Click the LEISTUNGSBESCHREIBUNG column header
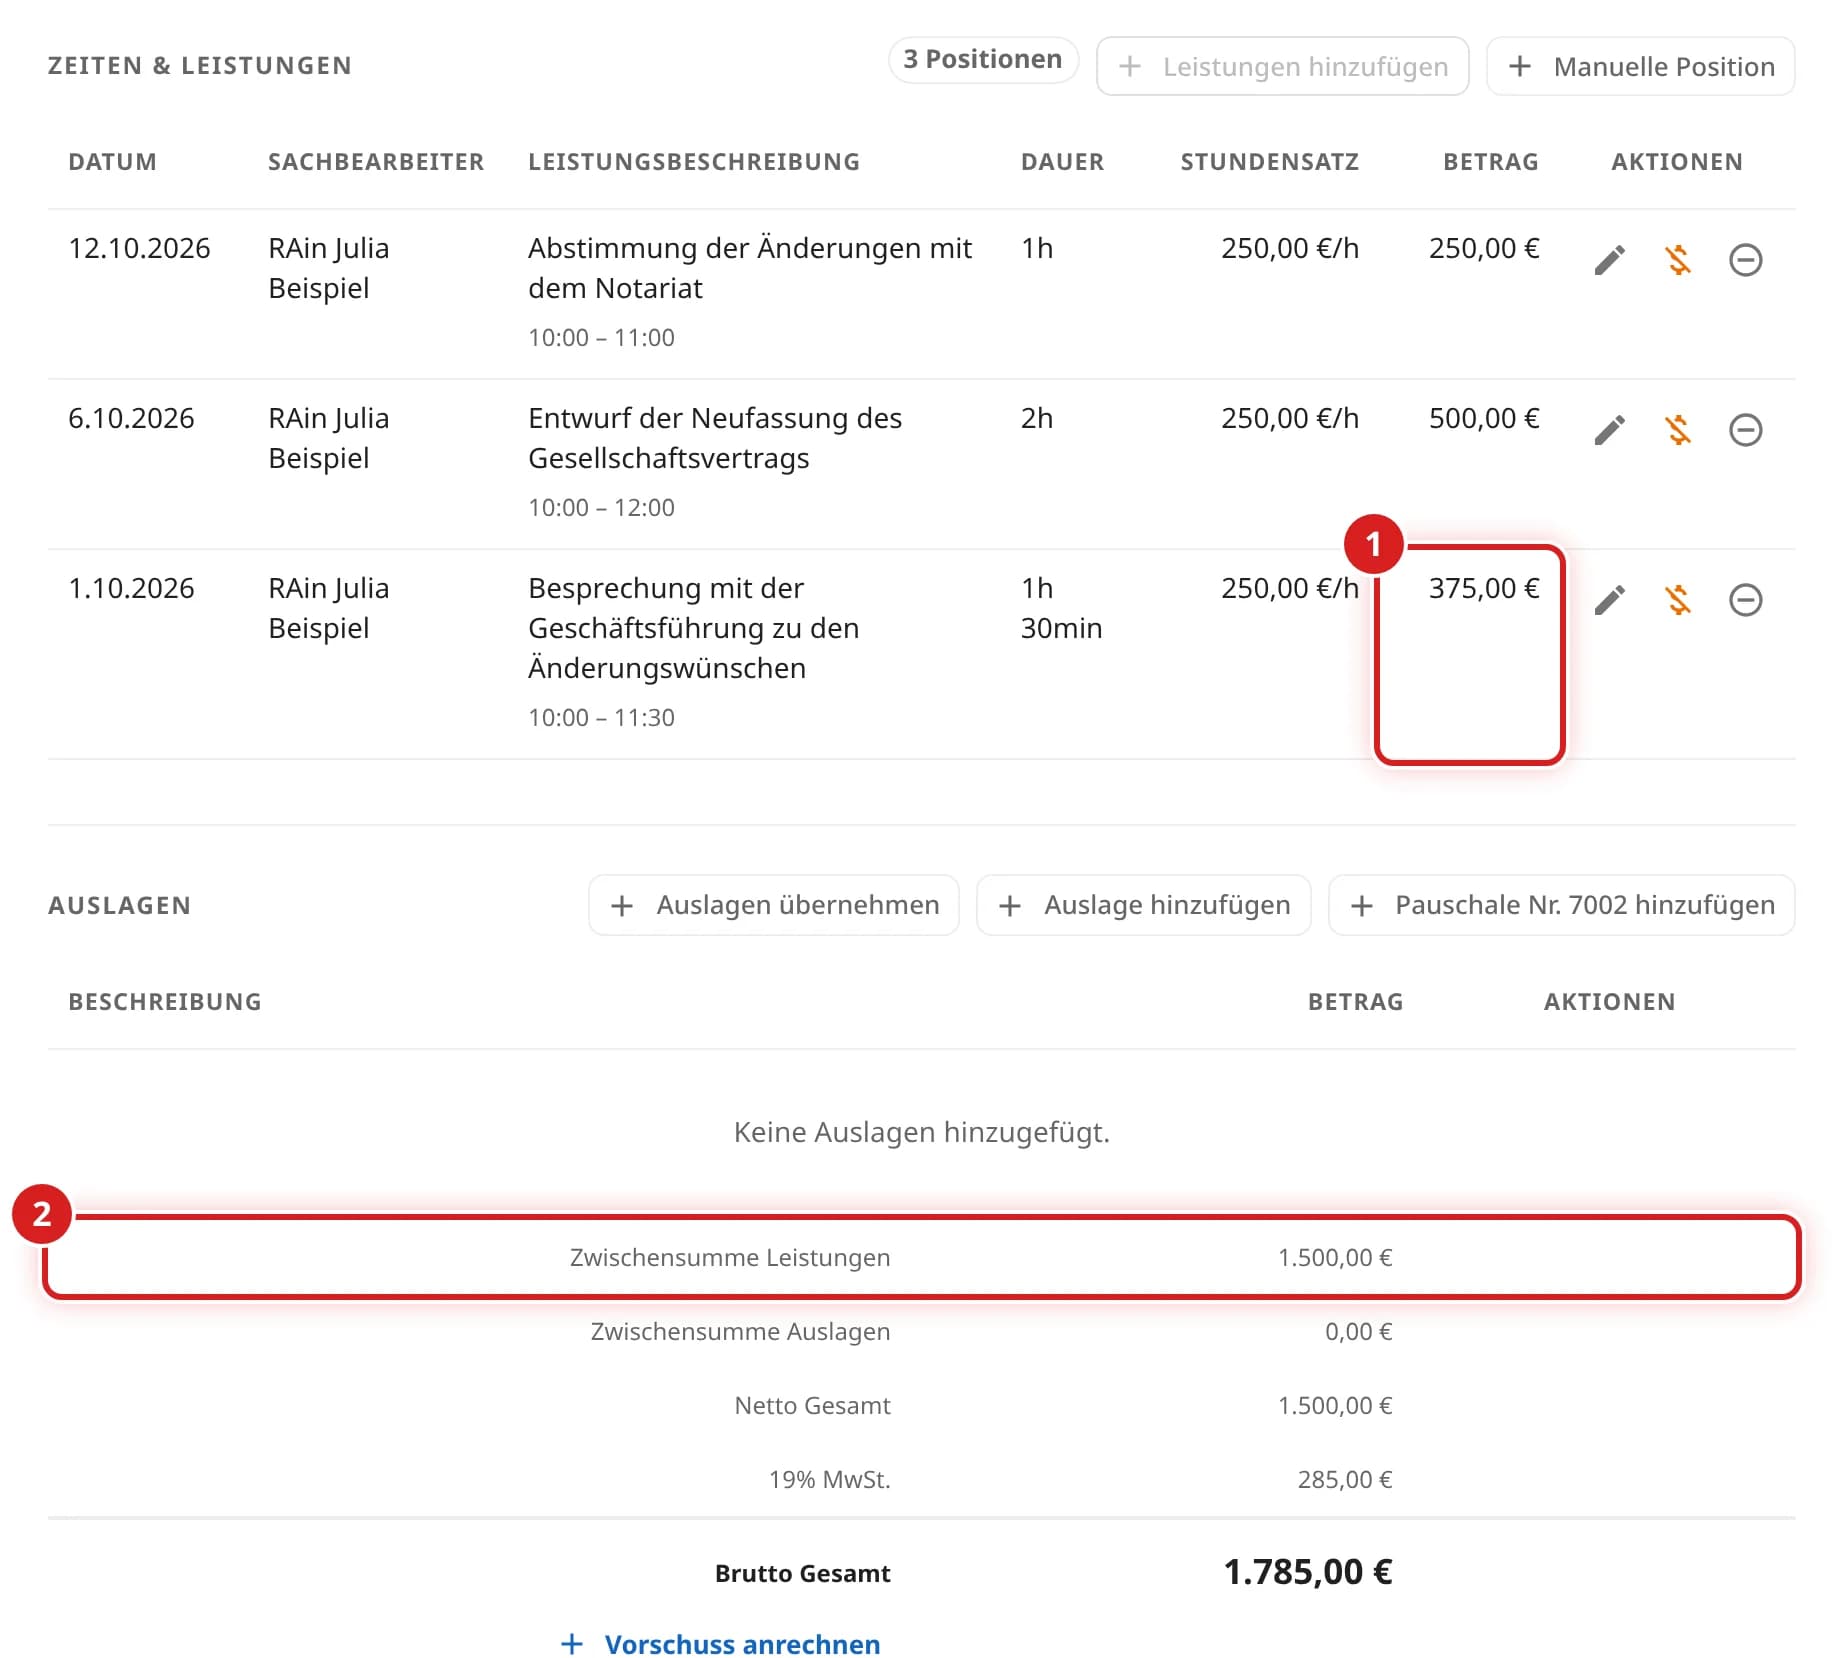 click(x=694, y=162)
